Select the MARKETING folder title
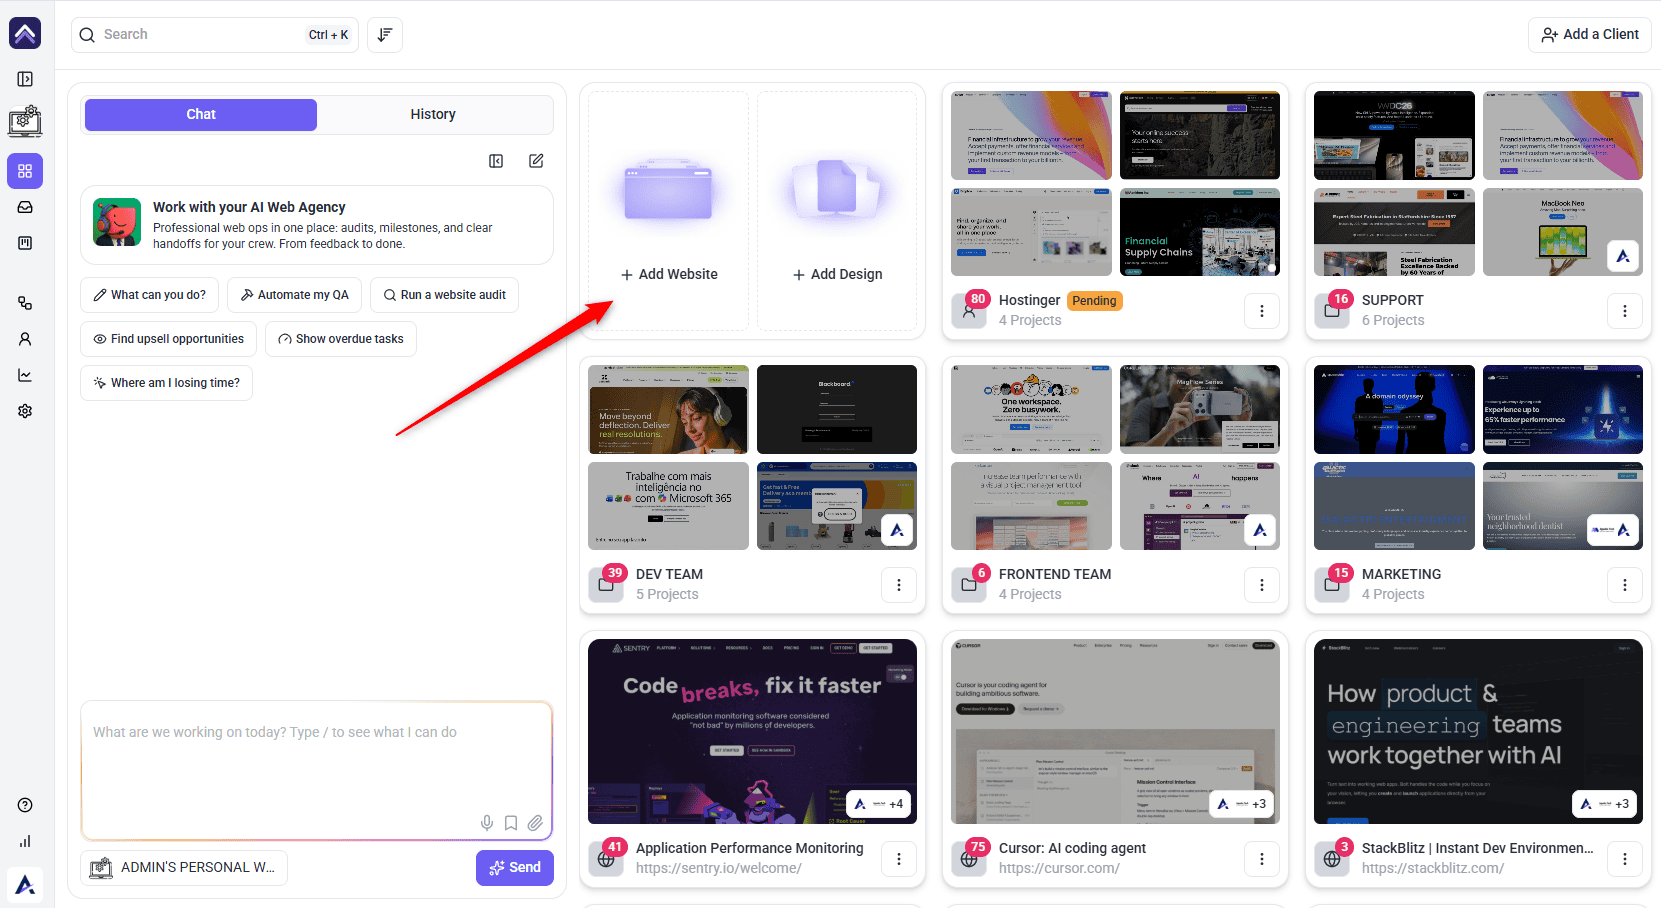Viewport: 1661px width, 908px height. click(x=1401, y=574)
